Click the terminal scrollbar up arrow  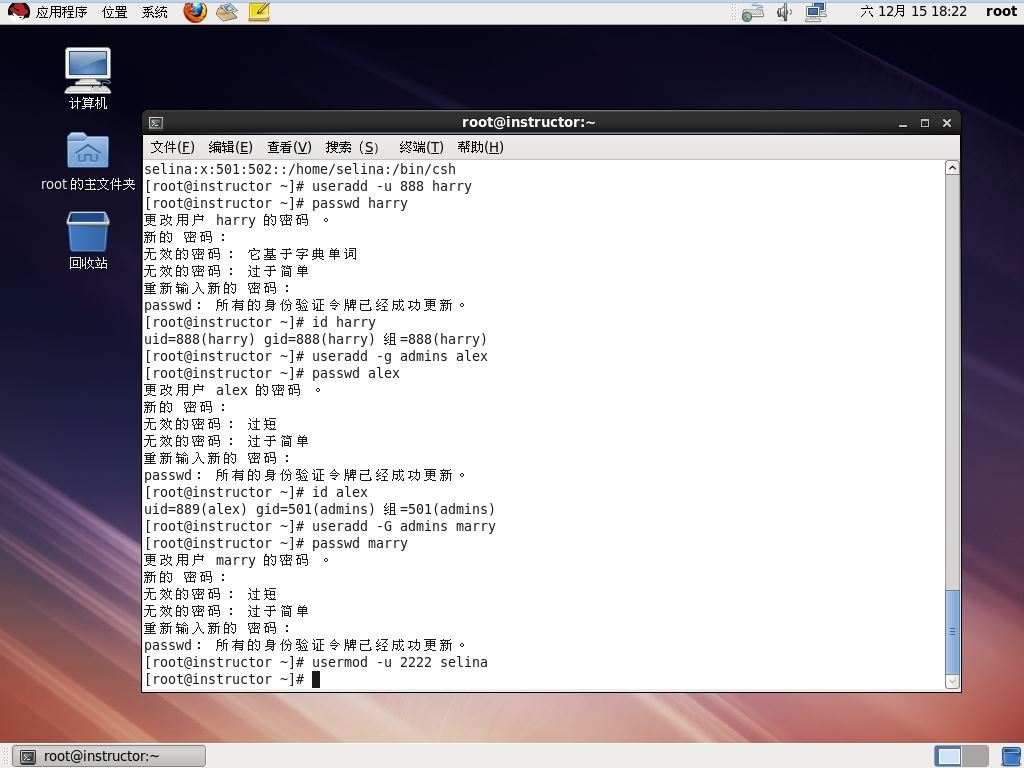pos(953,168)
